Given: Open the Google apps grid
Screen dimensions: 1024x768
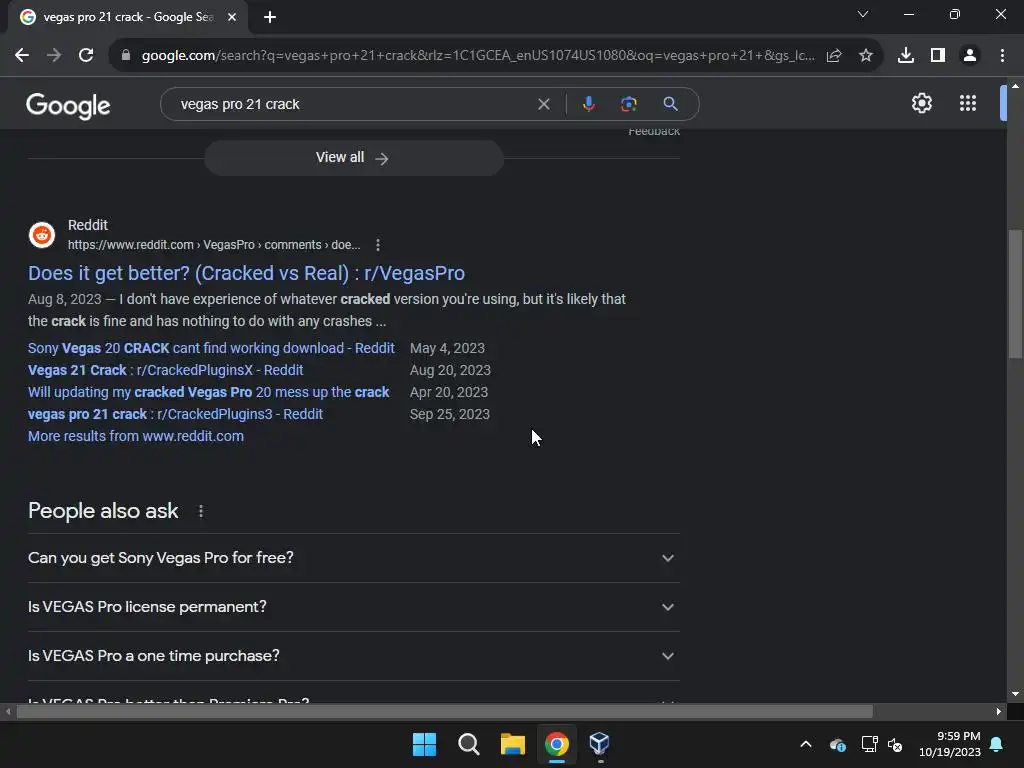Looking at the screenshot, I should 968,103.
